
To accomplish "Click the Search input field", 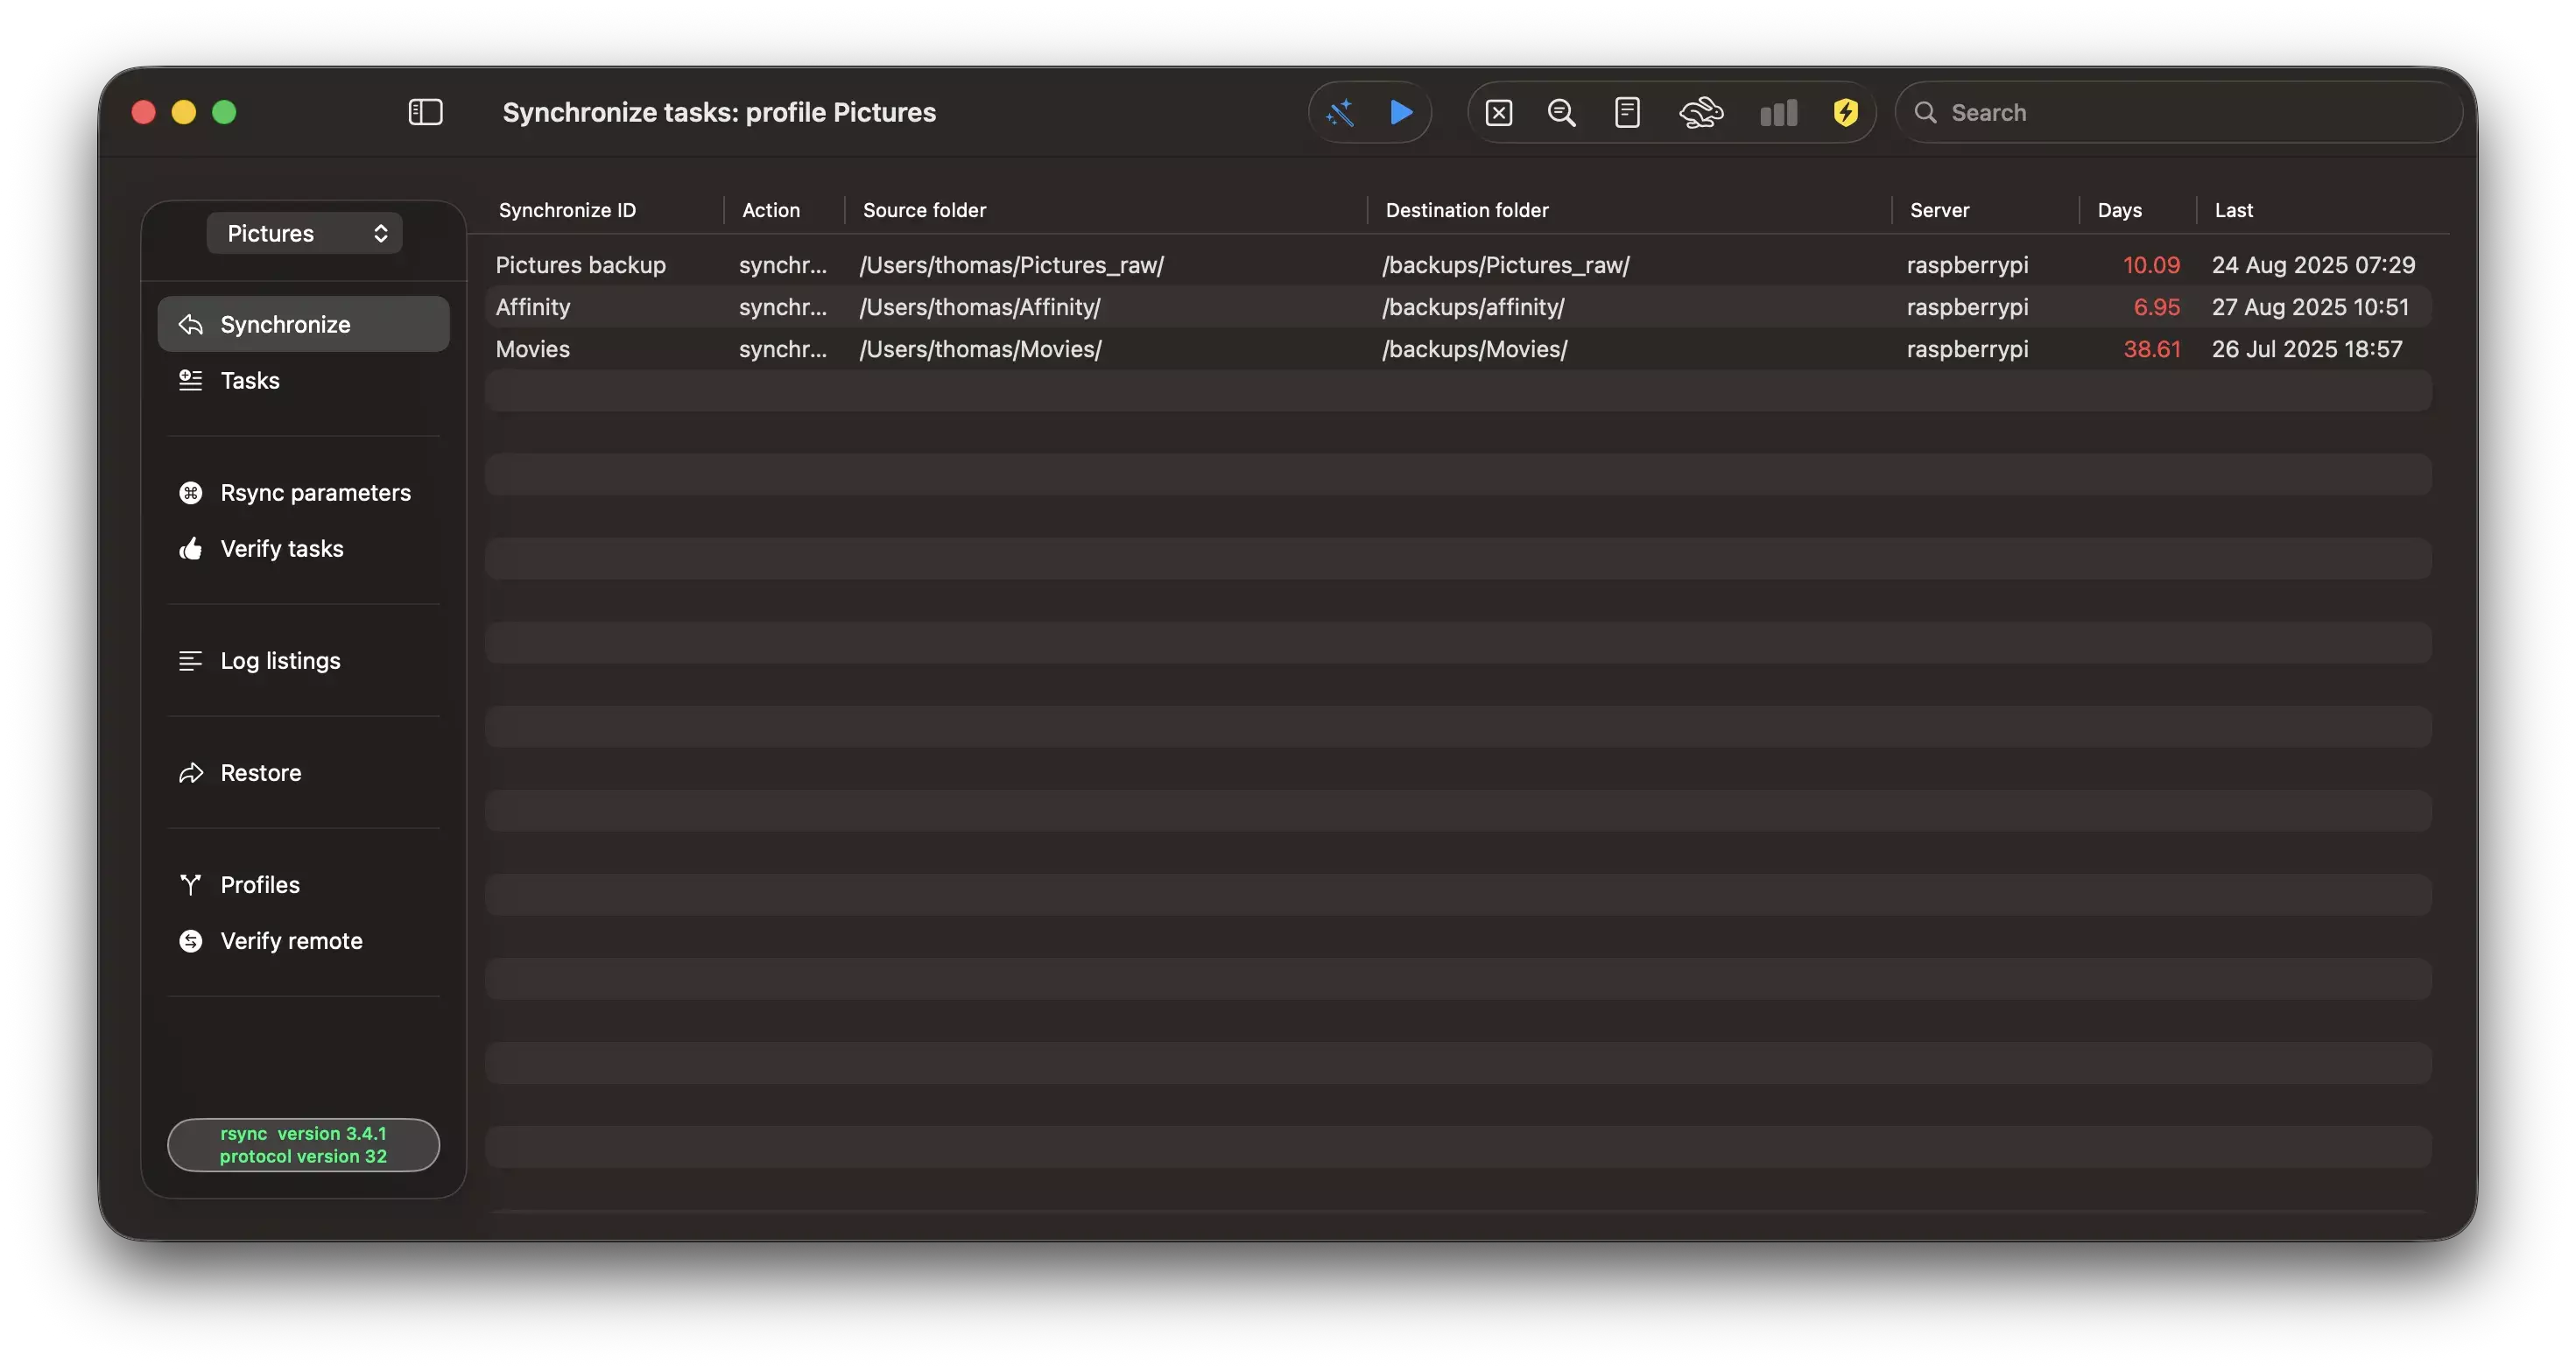I will (x=2190, y=112).
